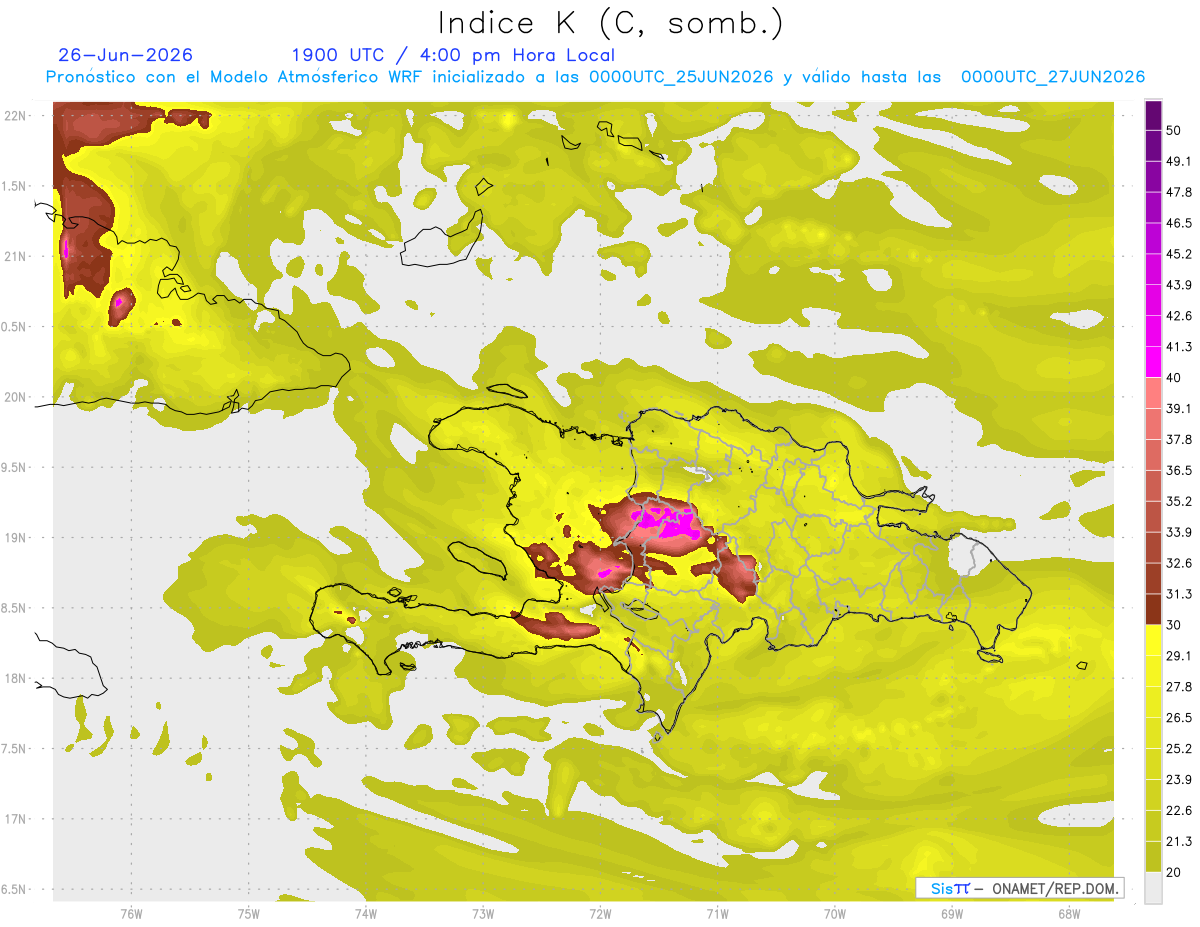This screenshot has height=927, width=1200.
Task: Pick the purple legend swatch between 47.8 and 49.1
Action: (1153, 177)
